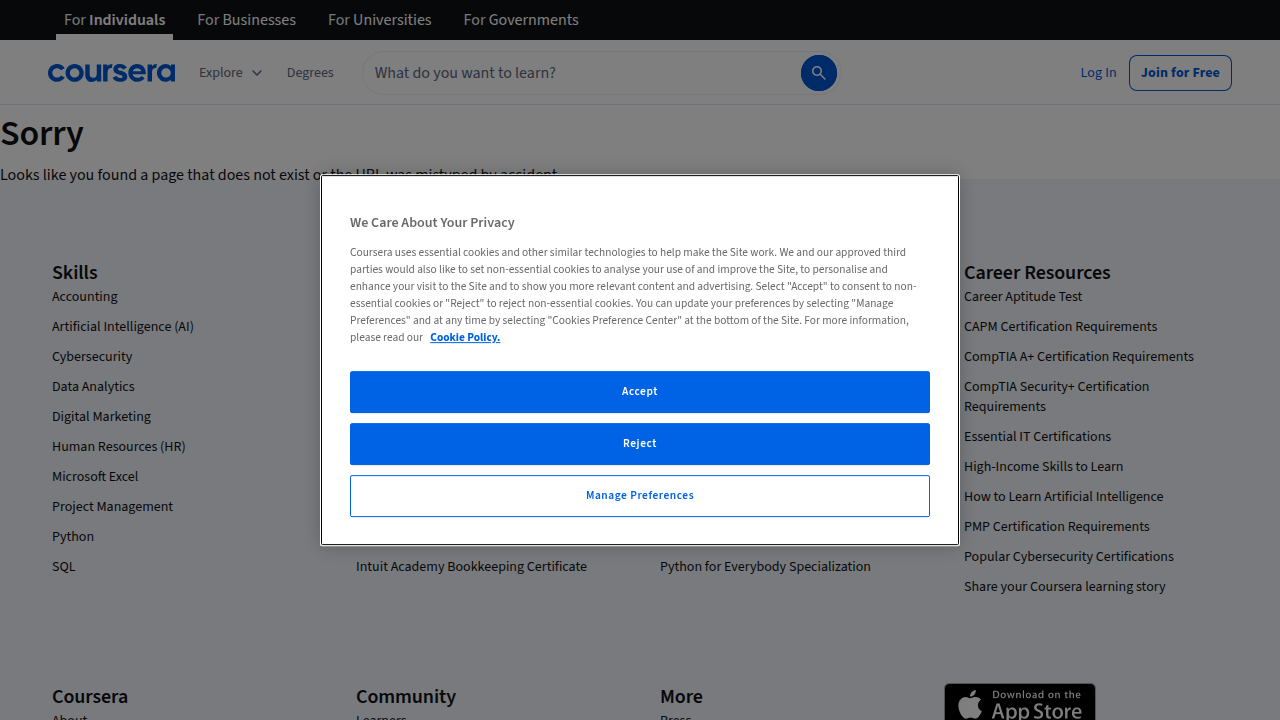Open How to Learn Artificial Intelligence link
The height and width of the screenshot is (720, 1280).
[1063, 497]
